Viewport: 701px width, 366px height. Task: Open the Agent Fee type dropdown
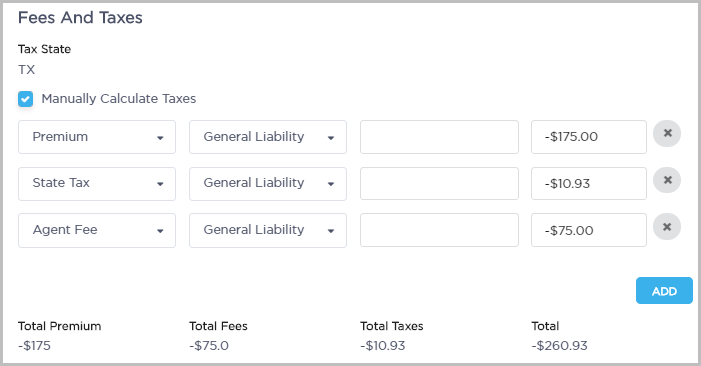tap(97, 230)
